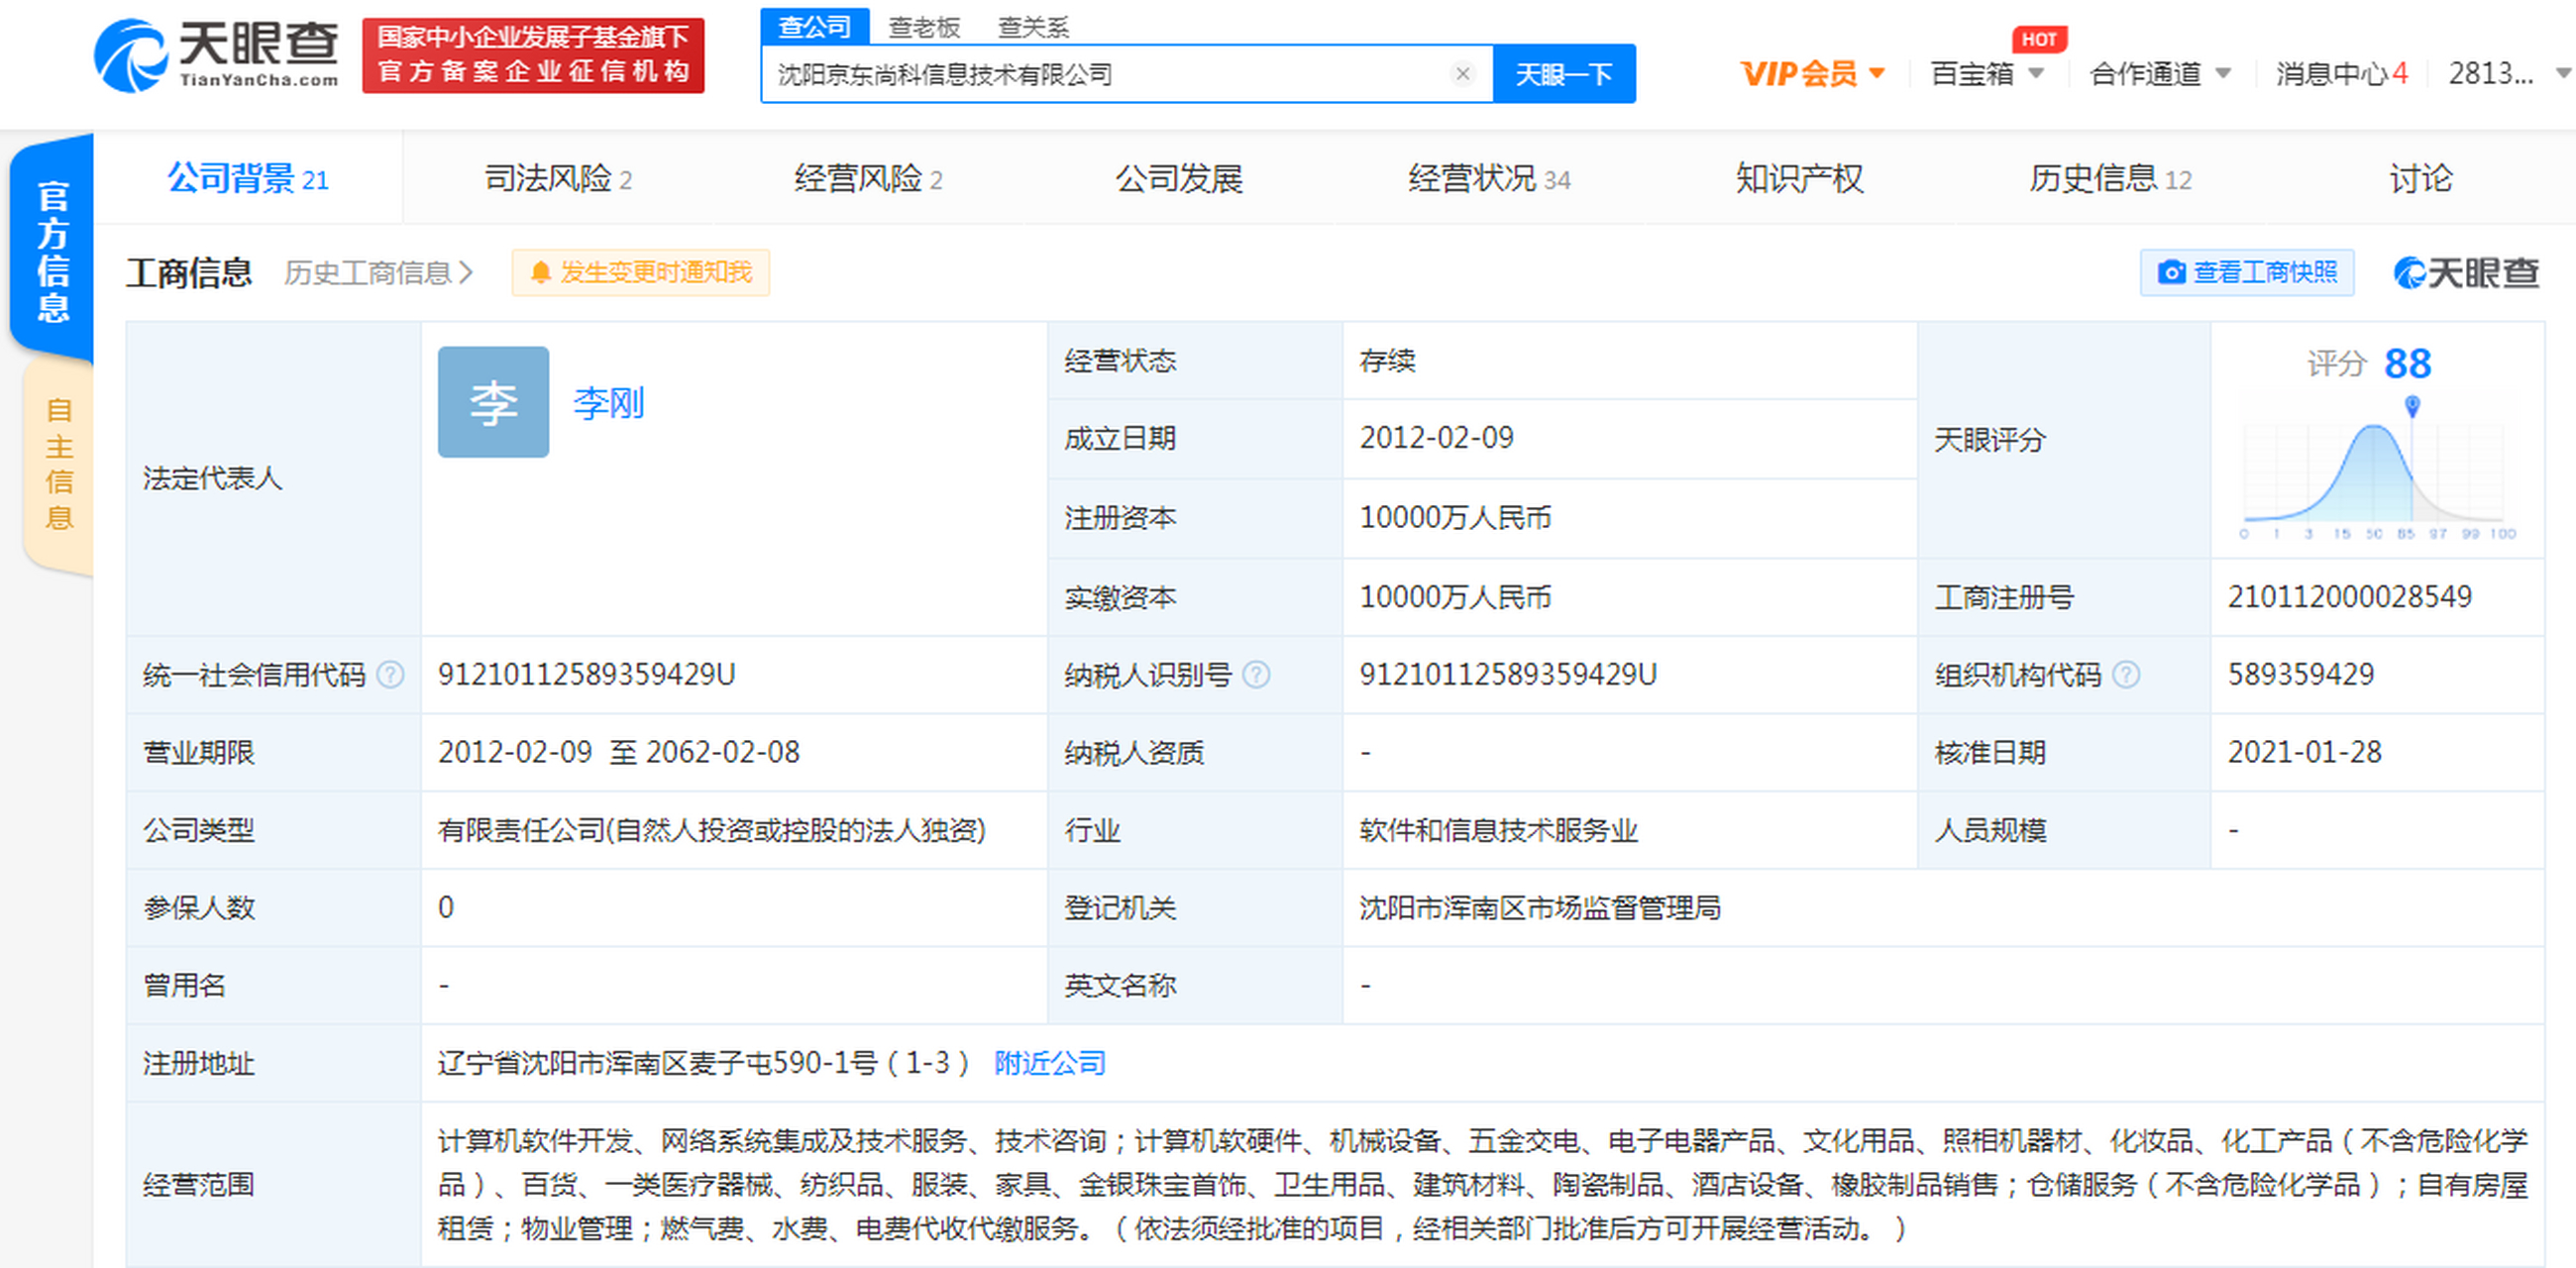This screenshot has height=1268, width=2576.
Task: Click help icon beside 组织机构代码
Action: tap(2126, 675)
